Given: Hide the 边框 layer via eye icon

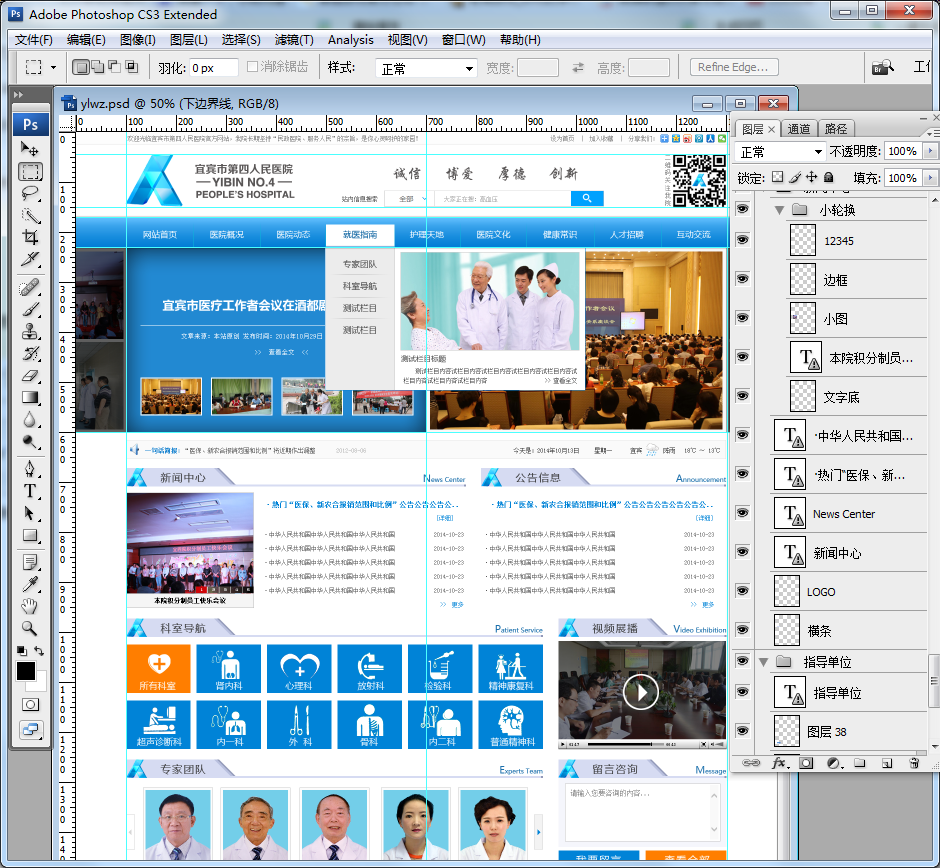Looking at the screenshot, I should (743, 279).
